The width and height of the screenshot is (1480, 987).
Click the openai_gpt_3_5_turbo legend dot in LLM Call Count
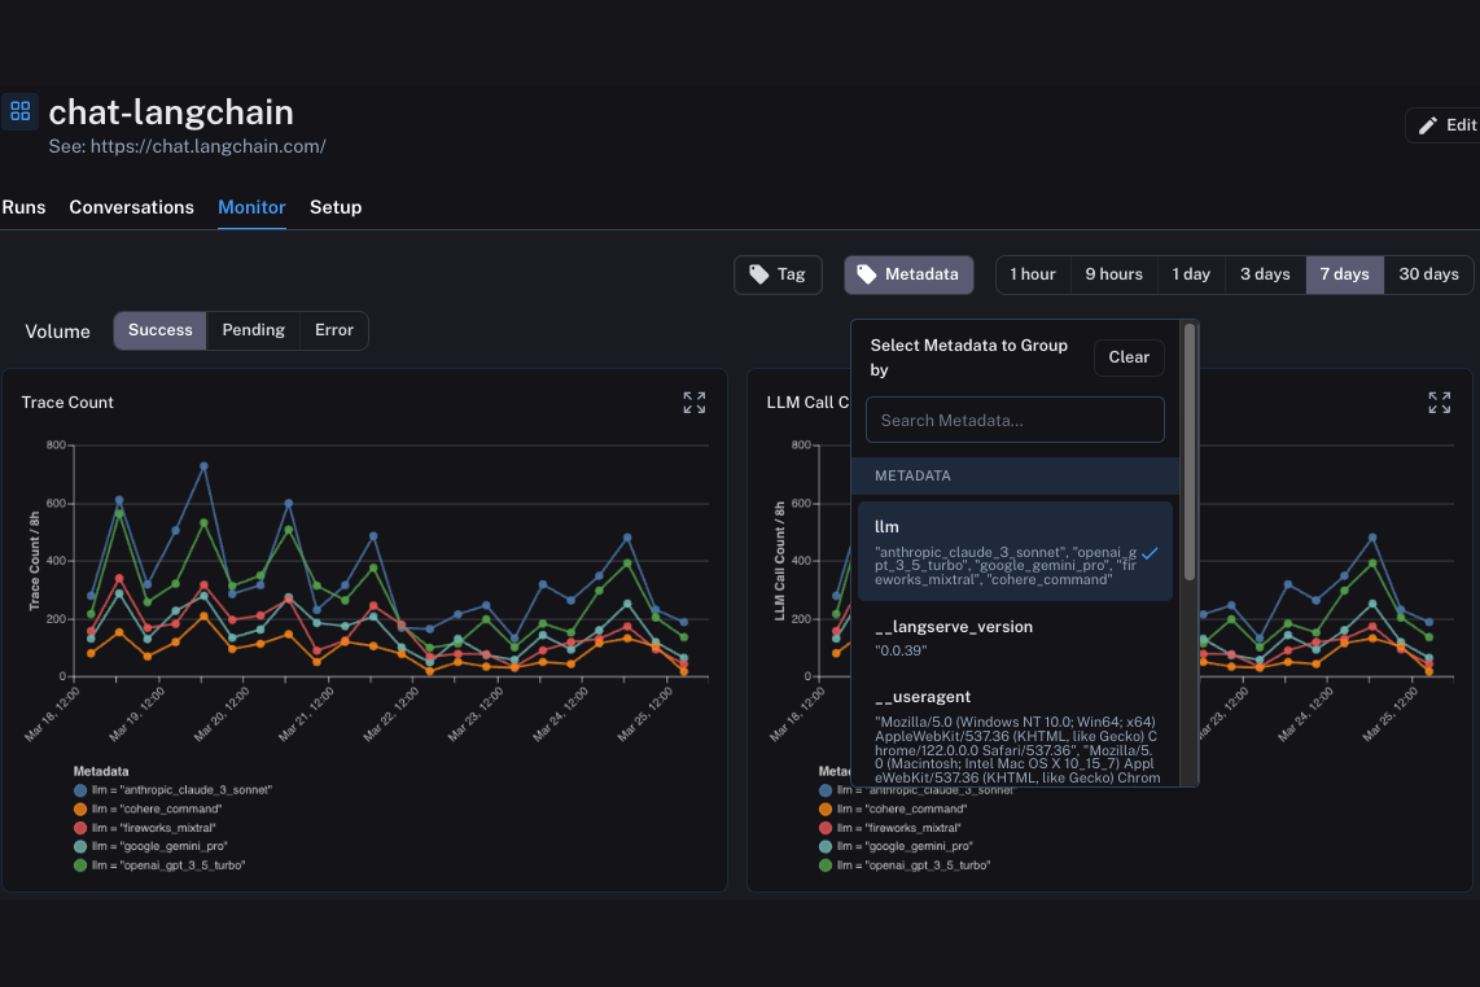[825, 865]
